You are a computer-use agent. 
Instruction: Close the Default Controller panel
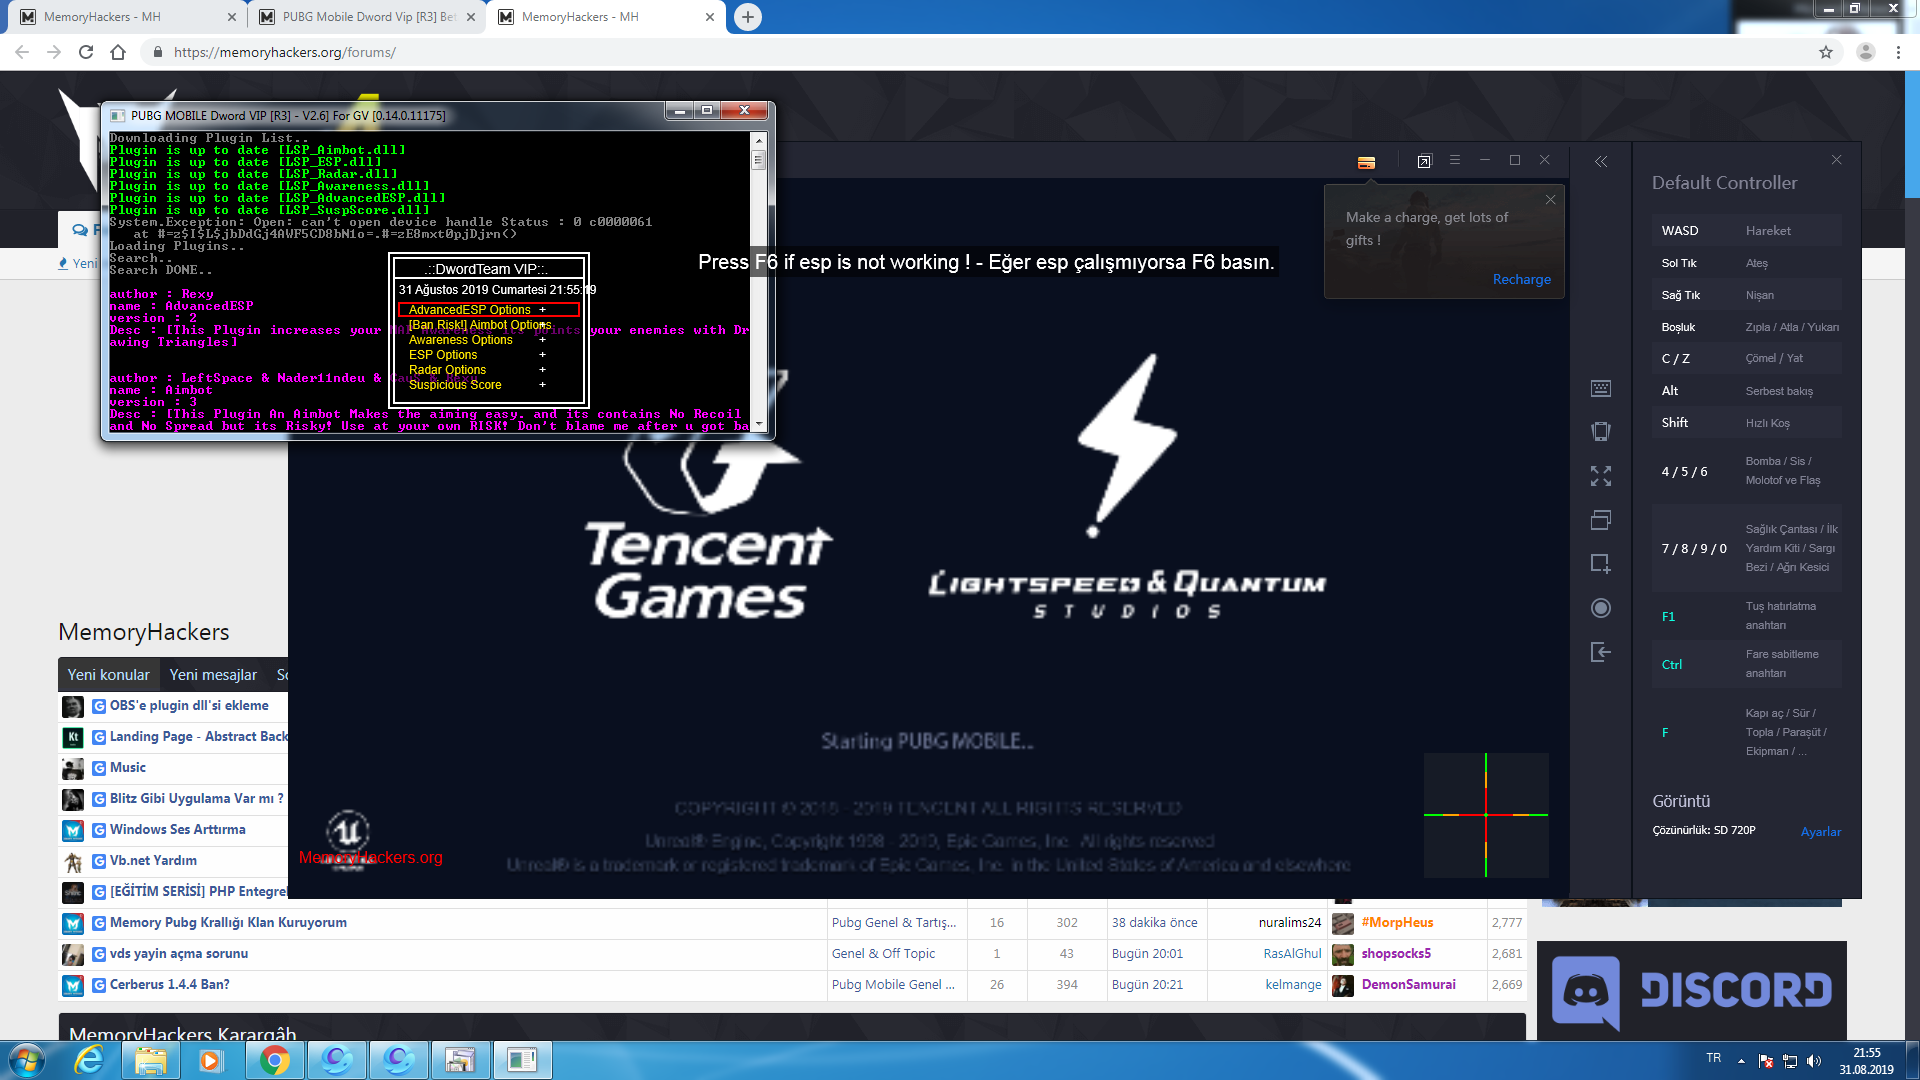coord(1836,160)
